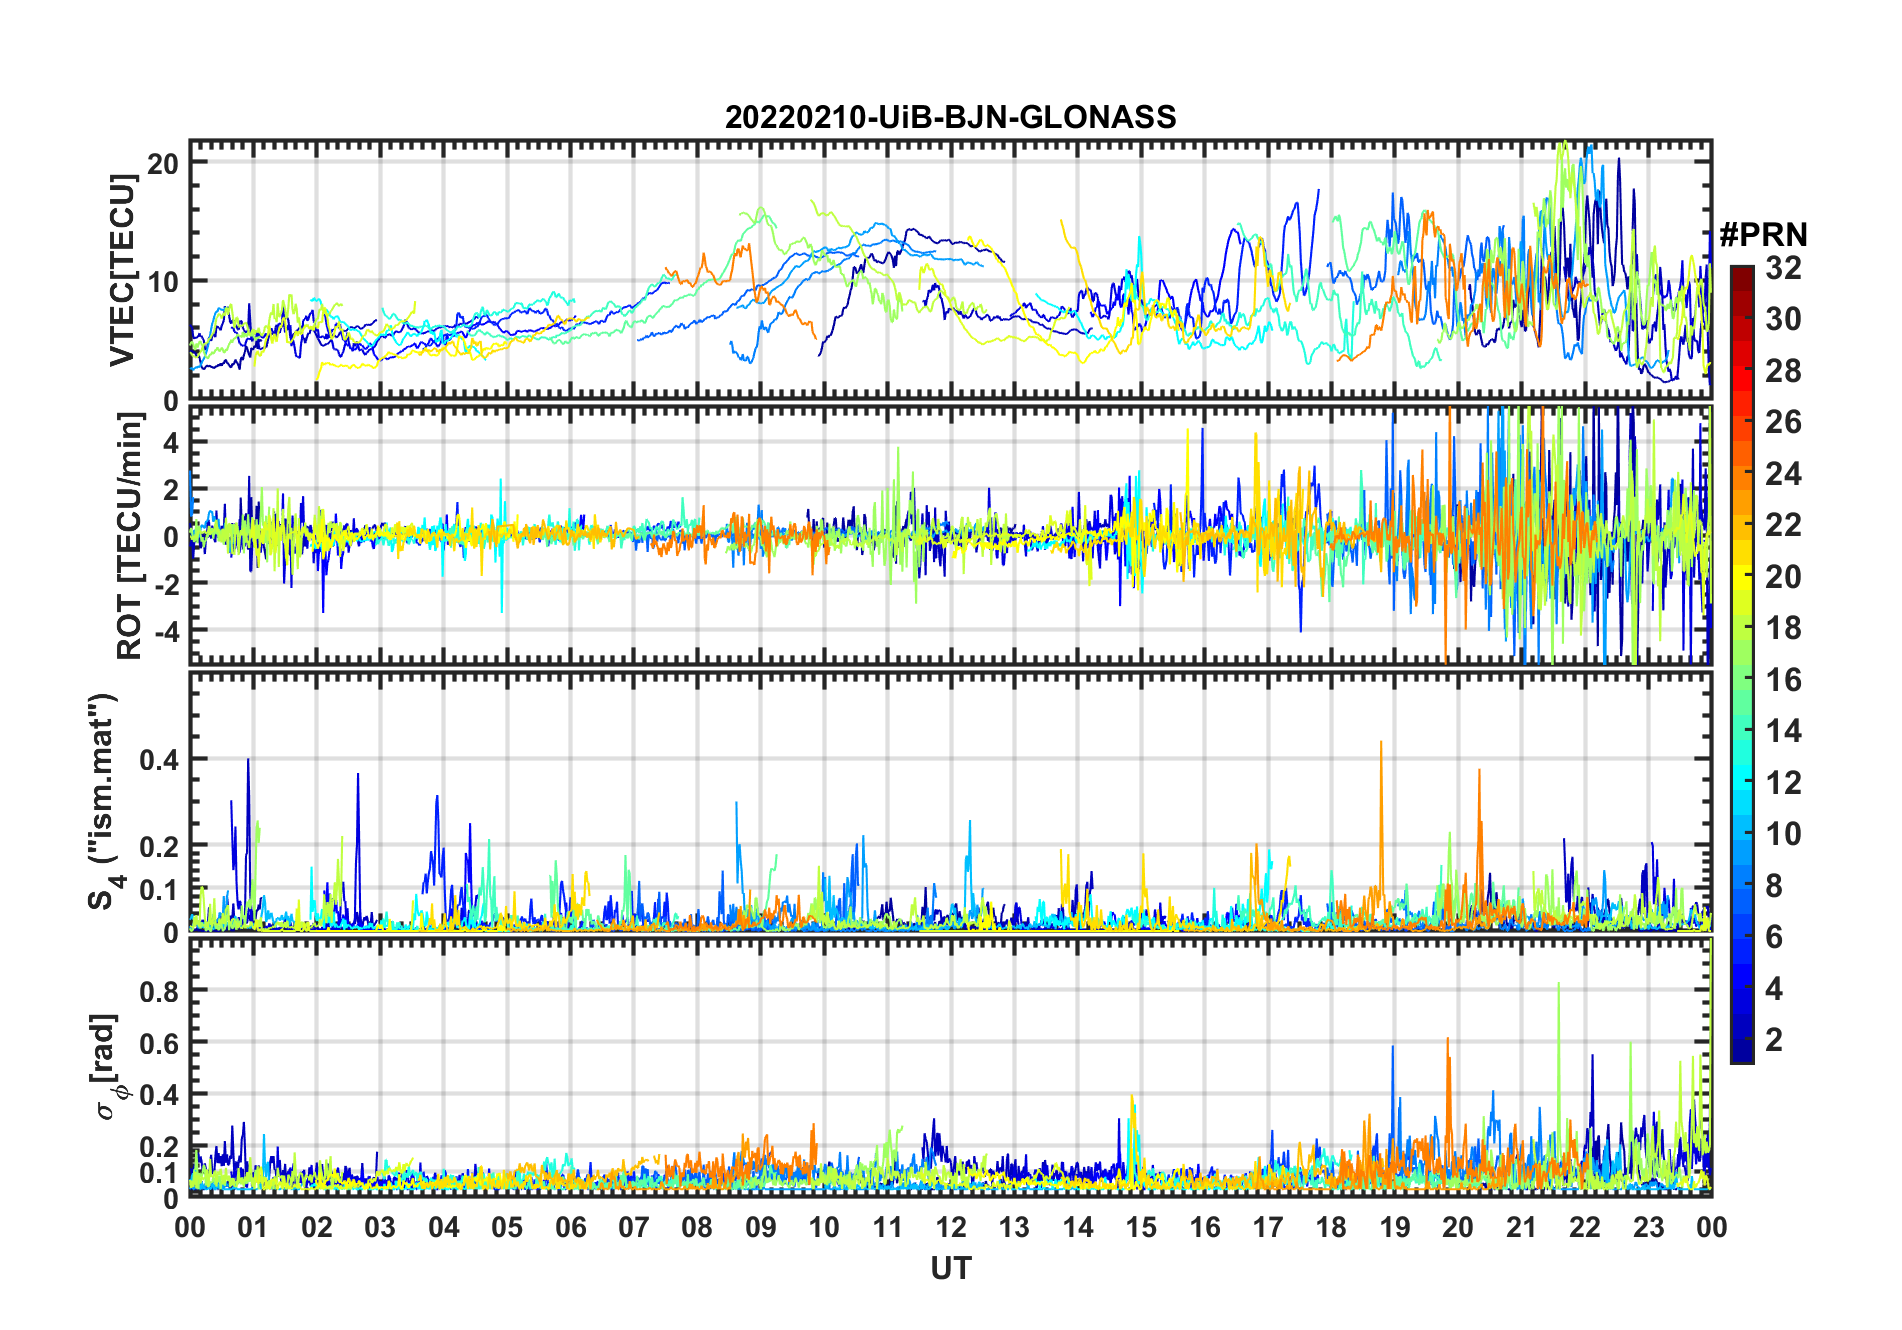Click colorbar tick label 32
Screen dimensions: 1902x1330
1783,268
